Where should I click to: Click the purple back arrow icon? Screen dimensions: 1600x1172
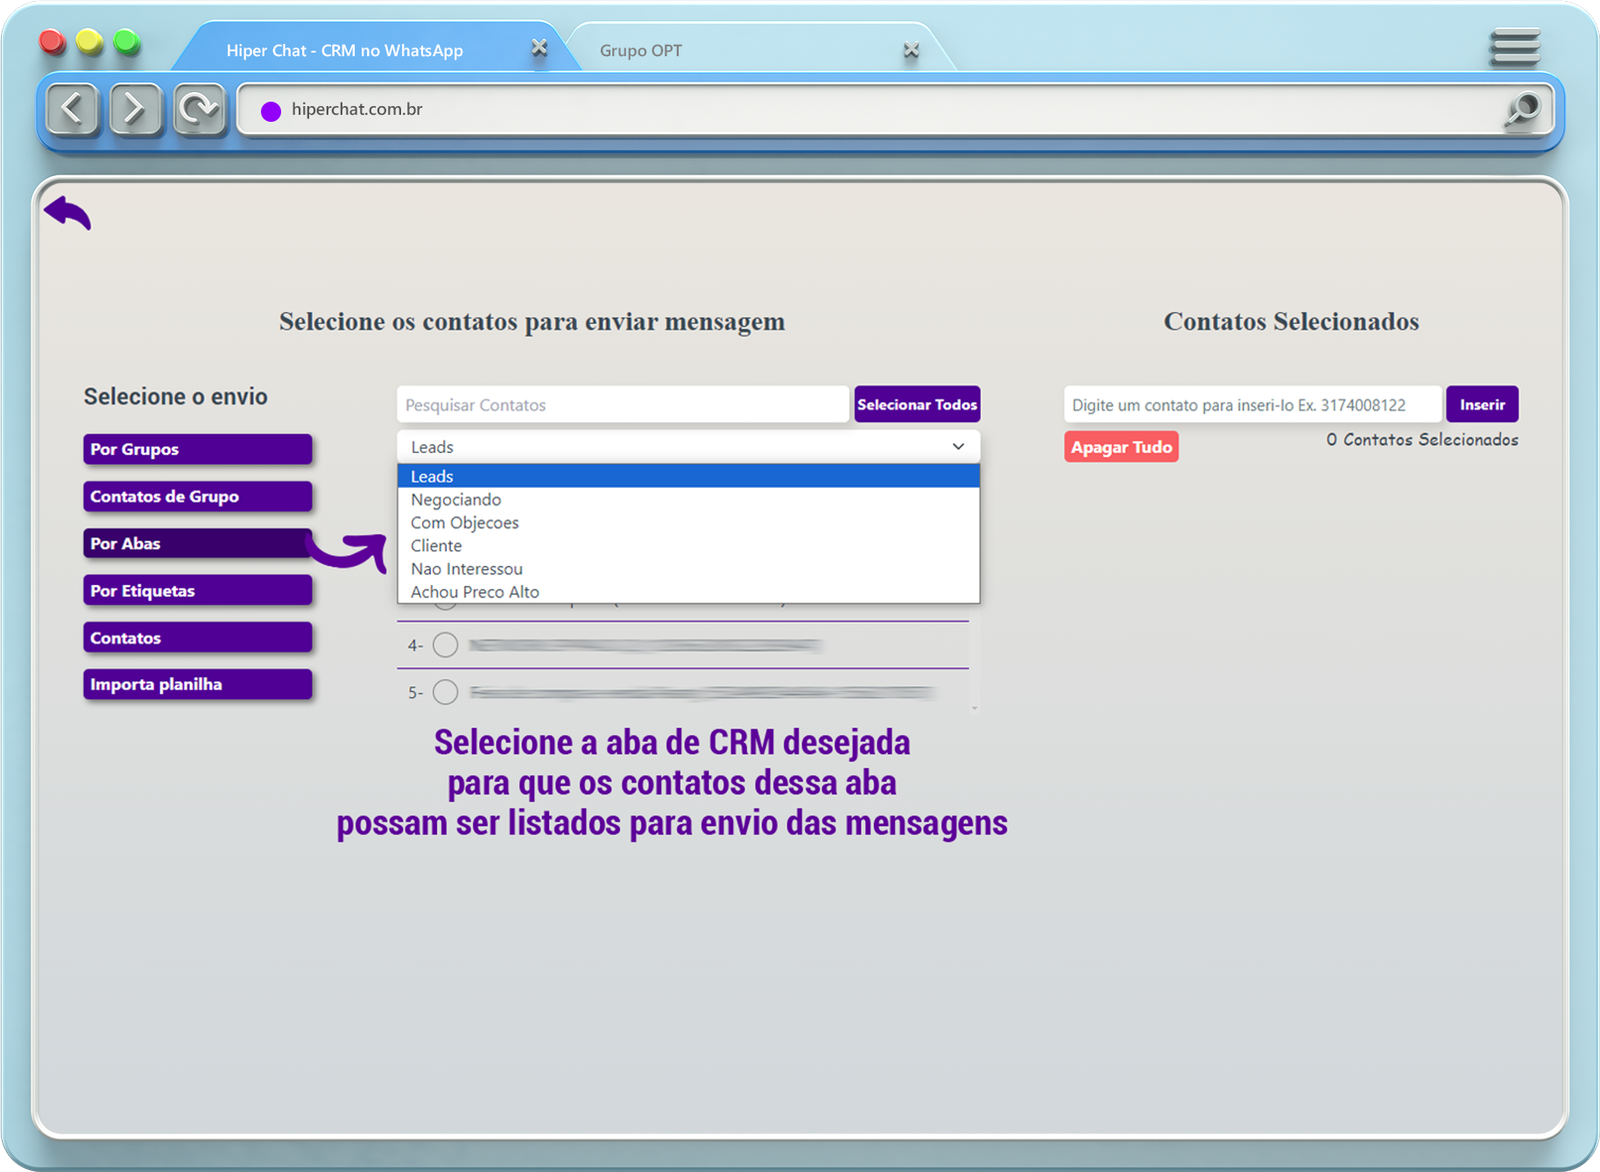click(67, 212)
